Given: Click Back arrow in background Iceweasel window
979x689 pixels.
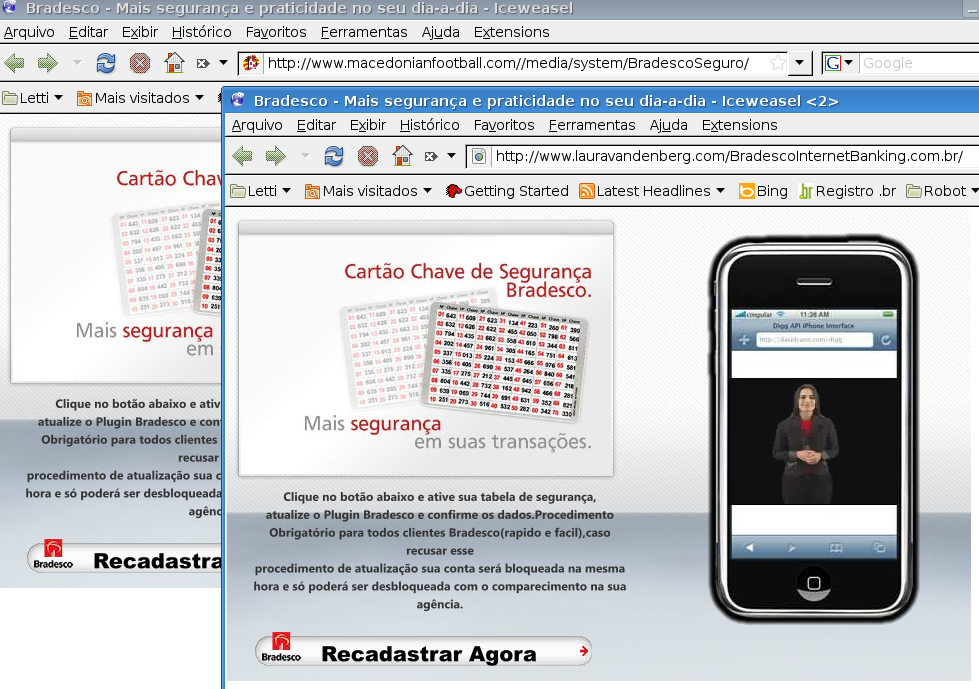Looking at the screenshot, I should pos(14,63).
